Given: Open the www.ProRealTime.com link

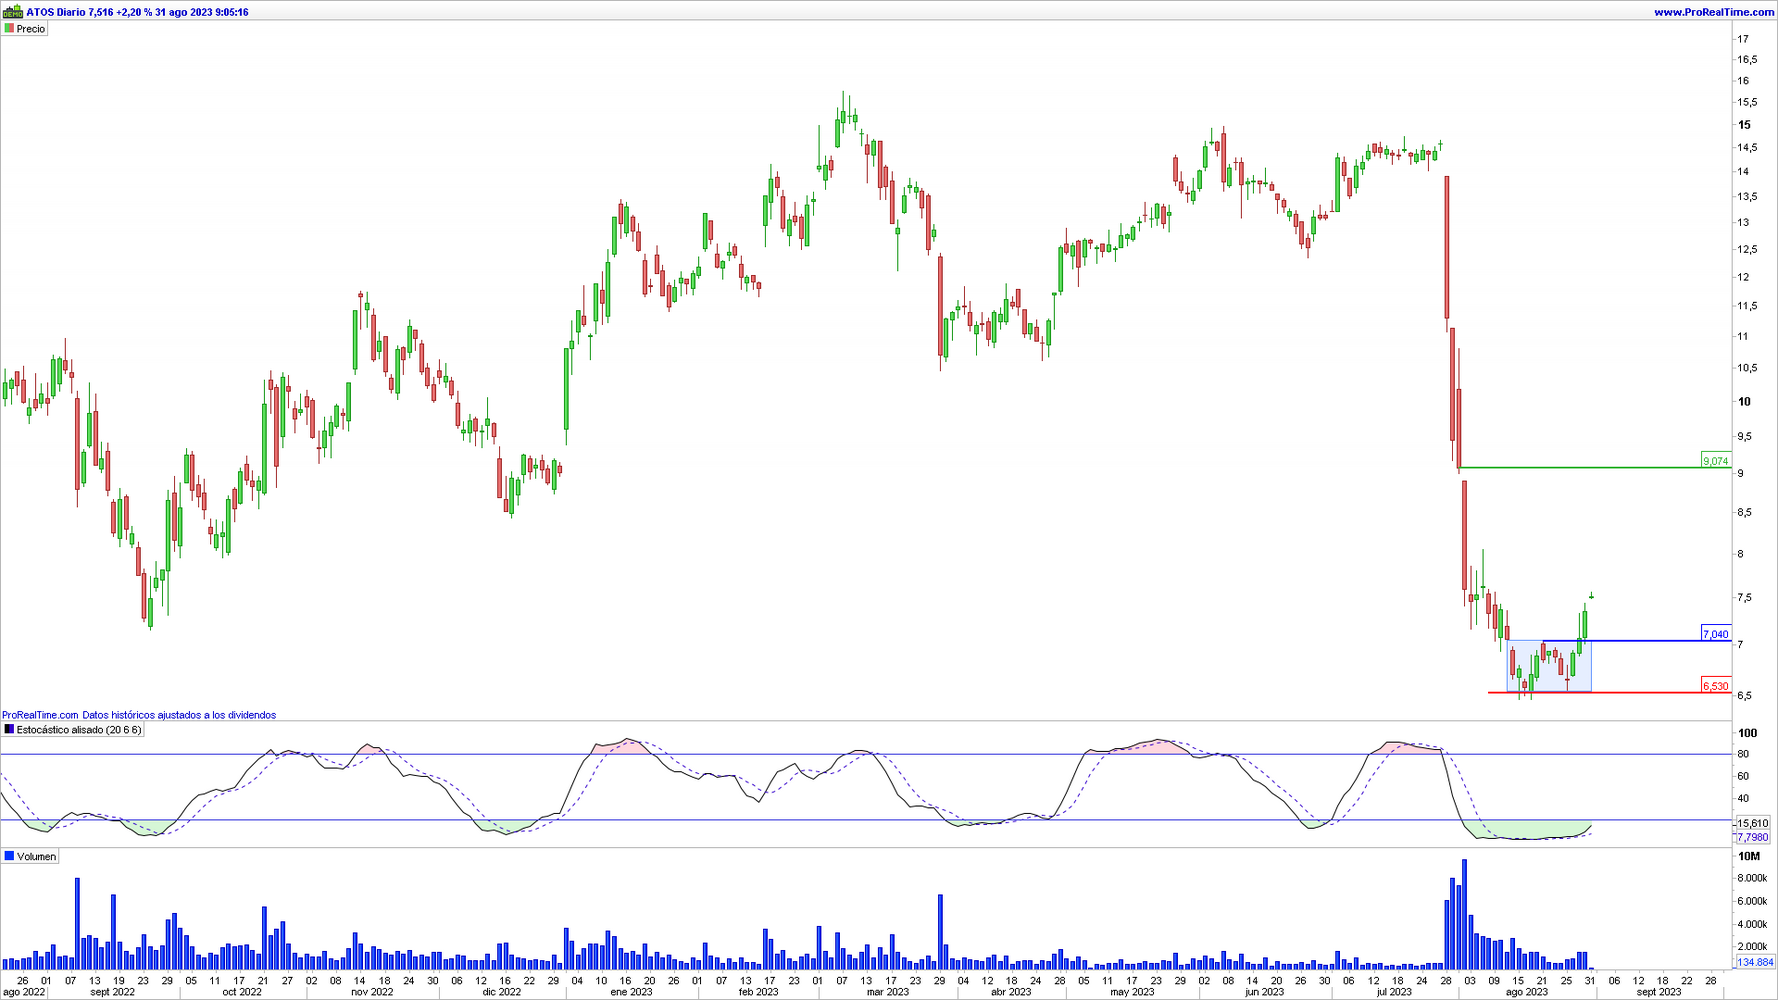Looking at the screenshot, I should (1714, 12).
